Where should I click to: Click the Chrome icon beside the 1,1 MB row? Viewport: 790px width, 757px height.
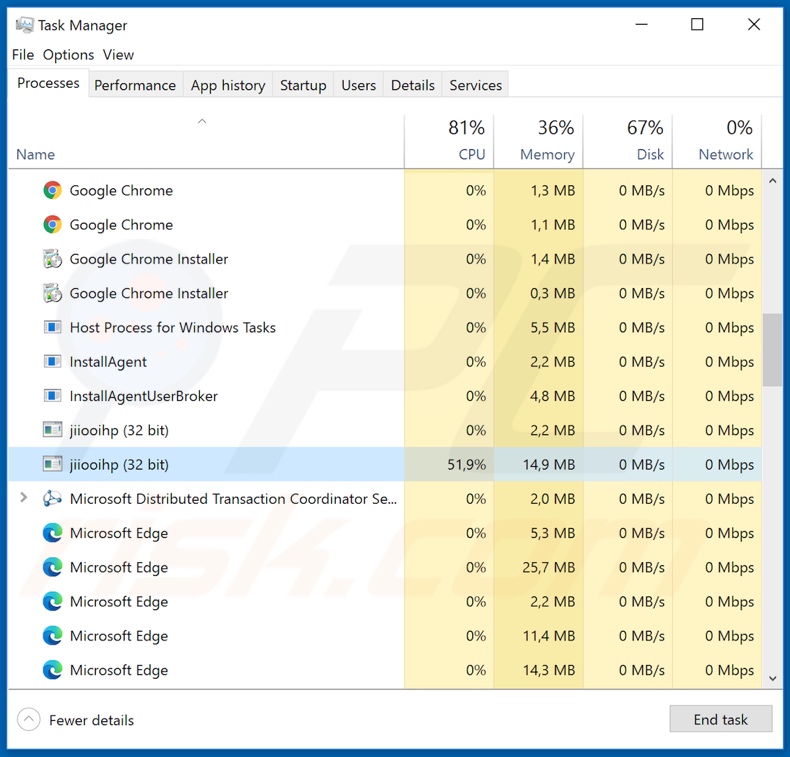[52, 225]
